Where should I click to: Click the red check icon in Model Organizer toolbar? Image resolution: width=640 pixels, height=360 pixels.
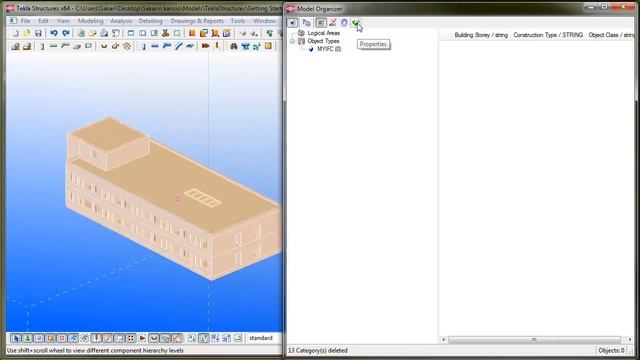point(333,23)
